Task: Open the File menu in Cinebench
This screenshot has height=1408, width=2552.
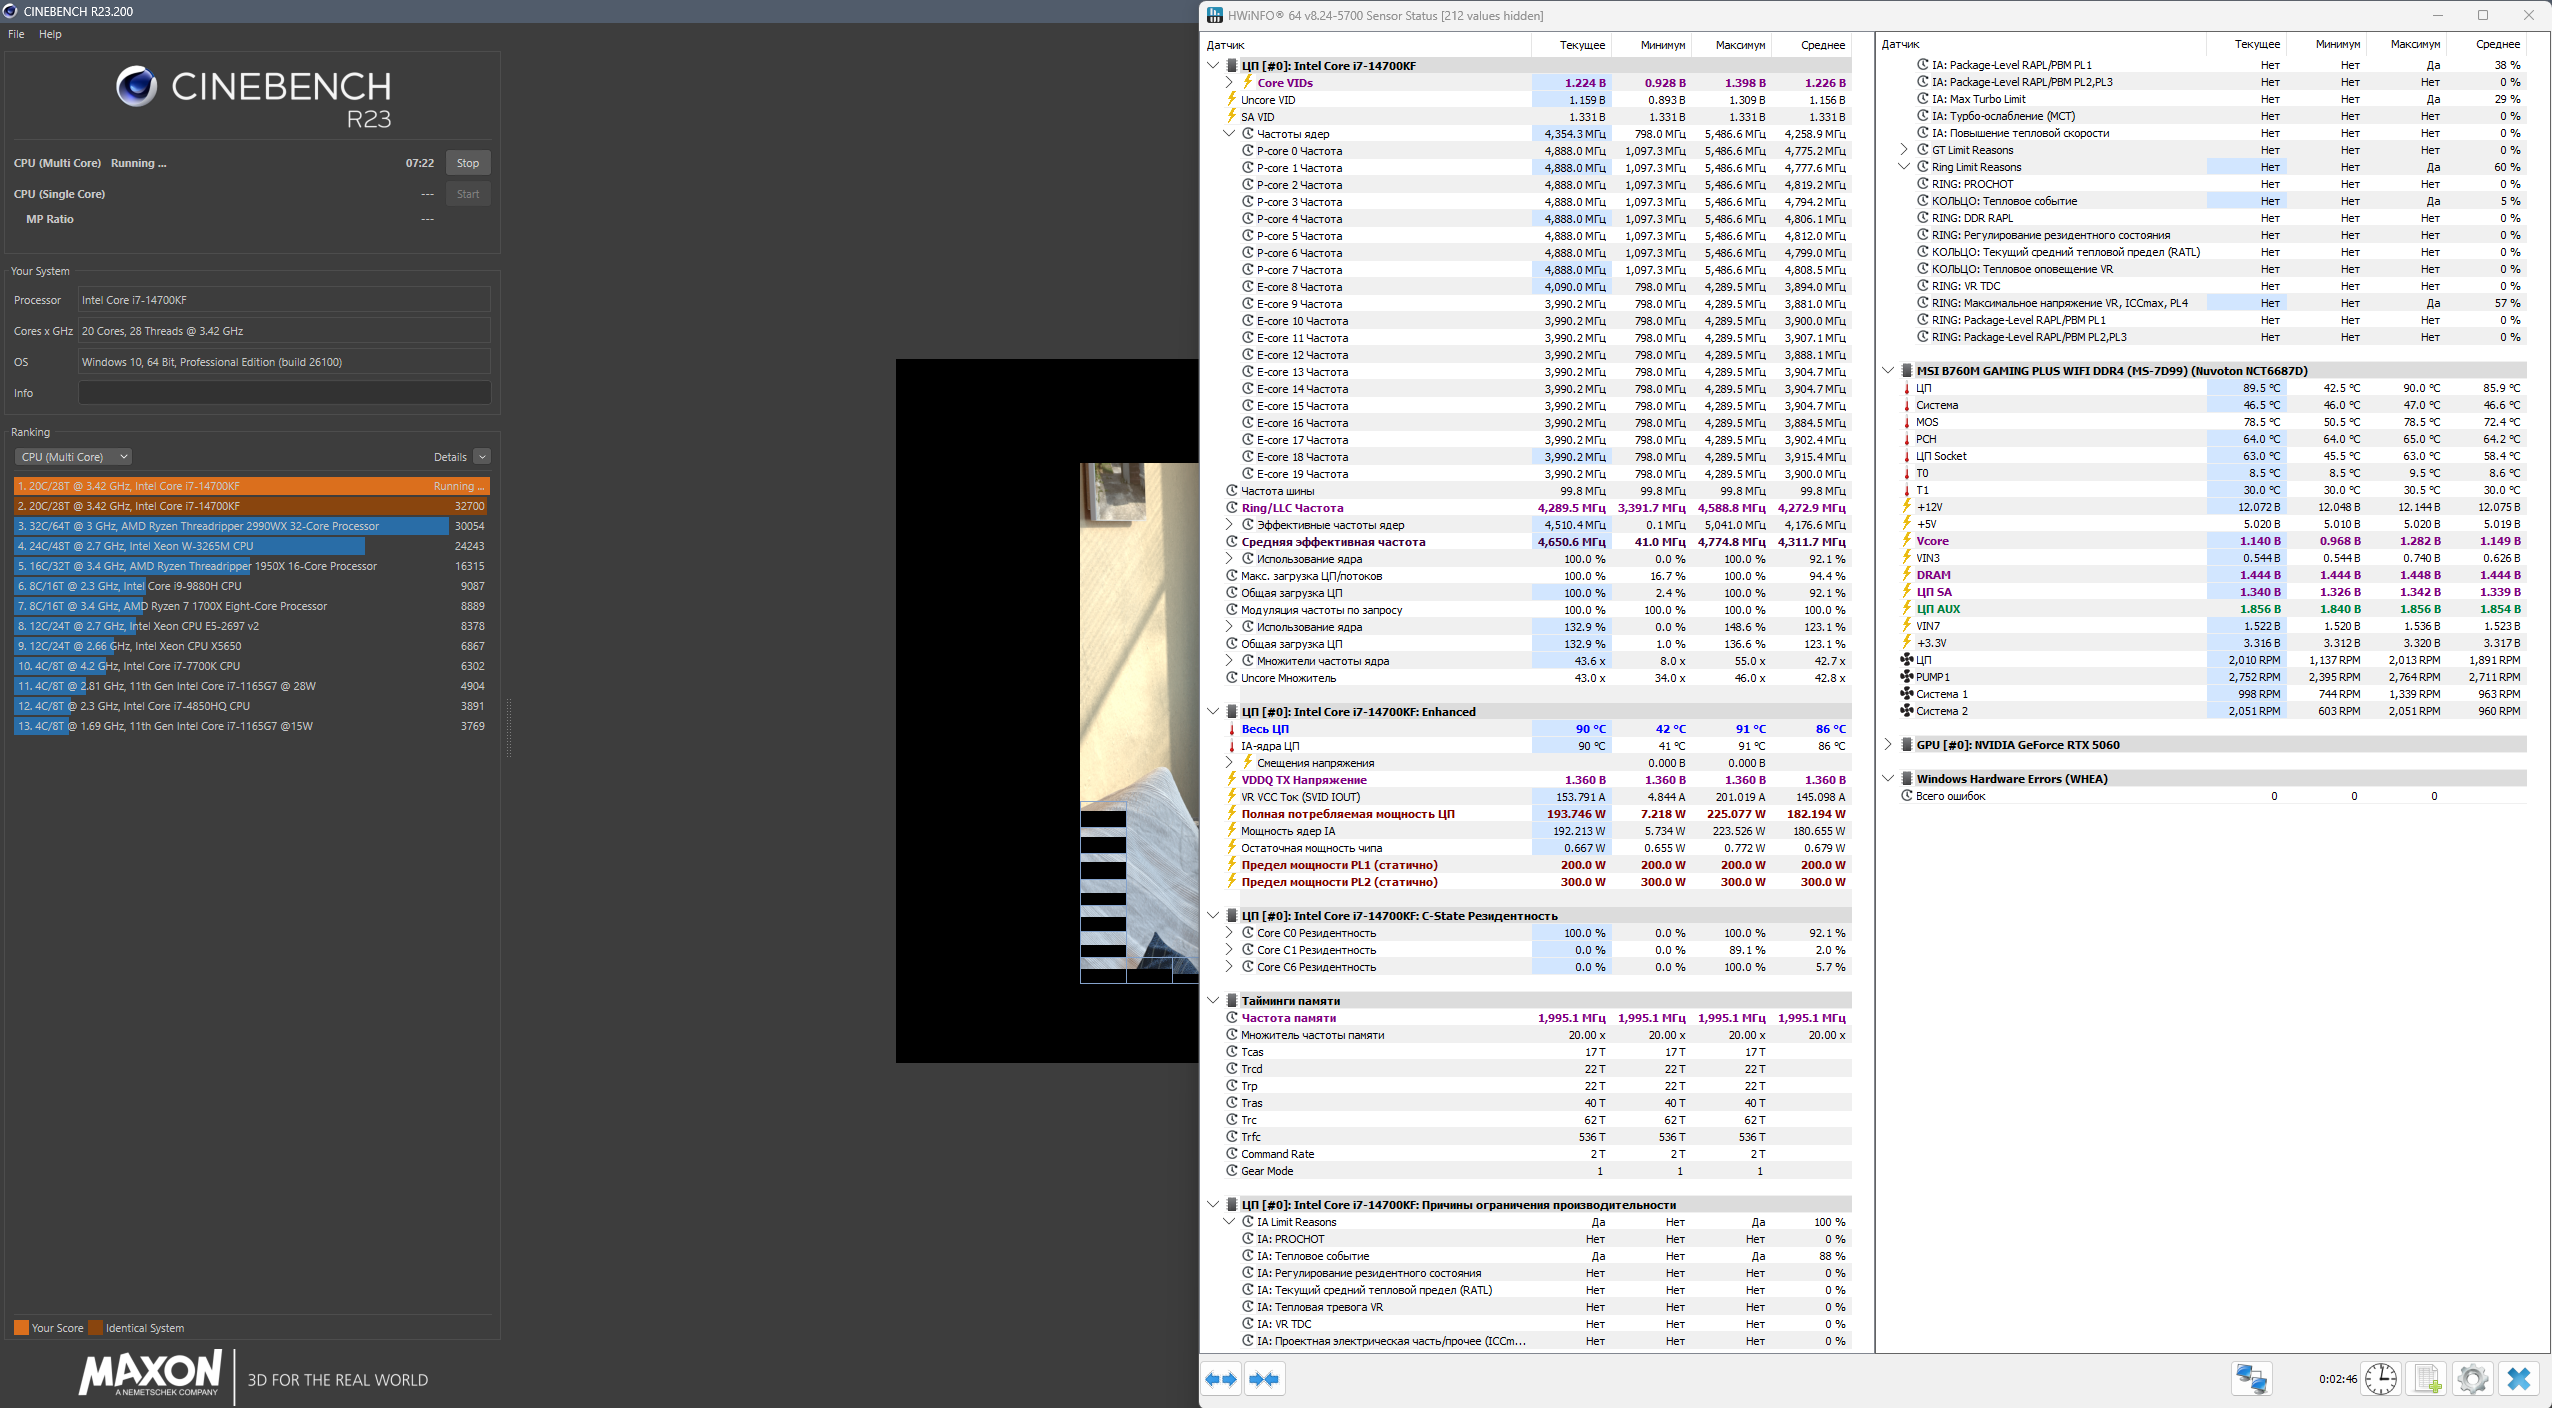Action: pyautogui.click(x=16, y=34)
